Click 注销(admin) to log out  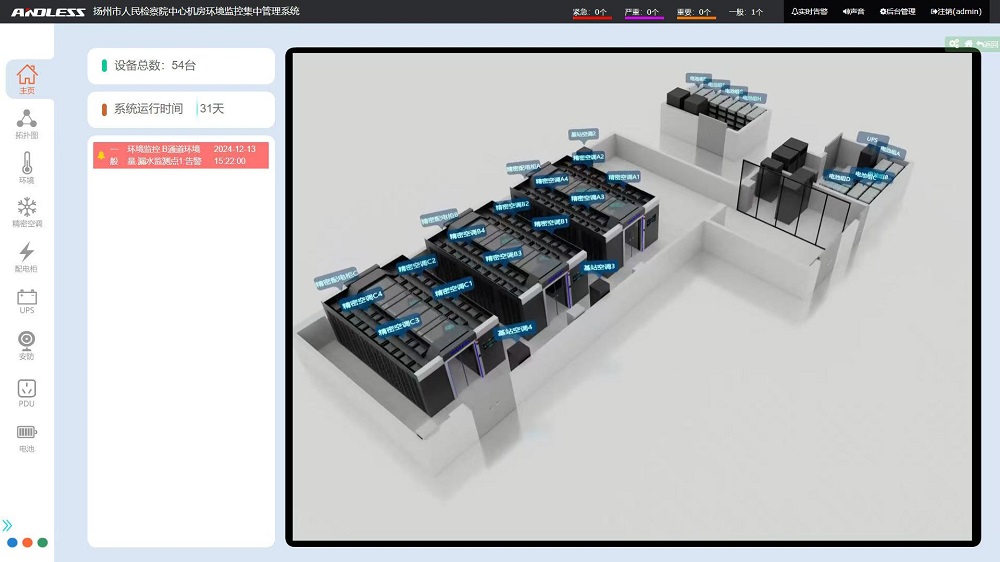point(956,12)
